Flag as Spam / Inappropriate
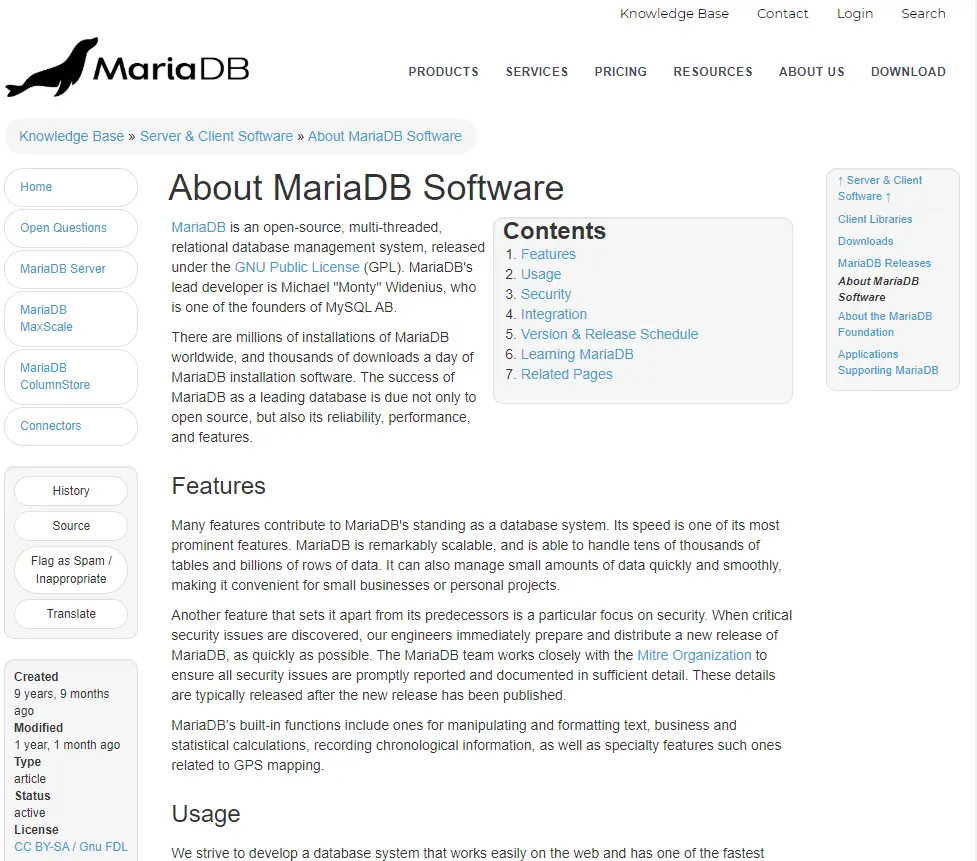 pos(71,569)
